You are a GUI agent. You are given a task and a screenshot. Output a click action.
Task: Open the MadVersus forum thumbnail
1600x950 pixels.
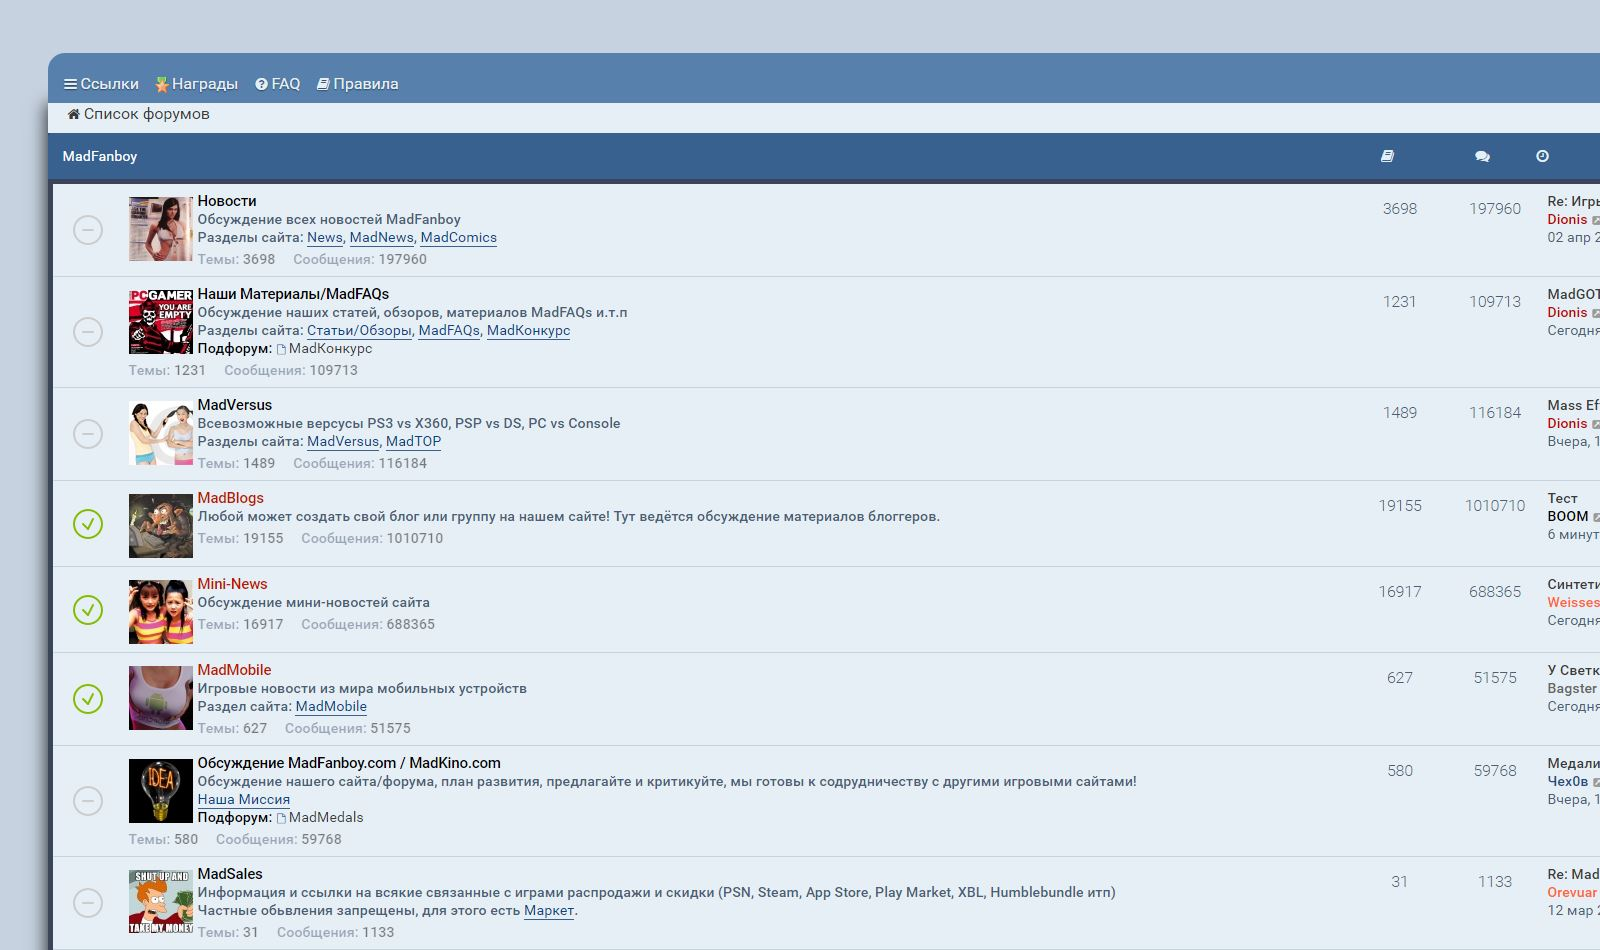pyautogui.click(x=160, y=433)
